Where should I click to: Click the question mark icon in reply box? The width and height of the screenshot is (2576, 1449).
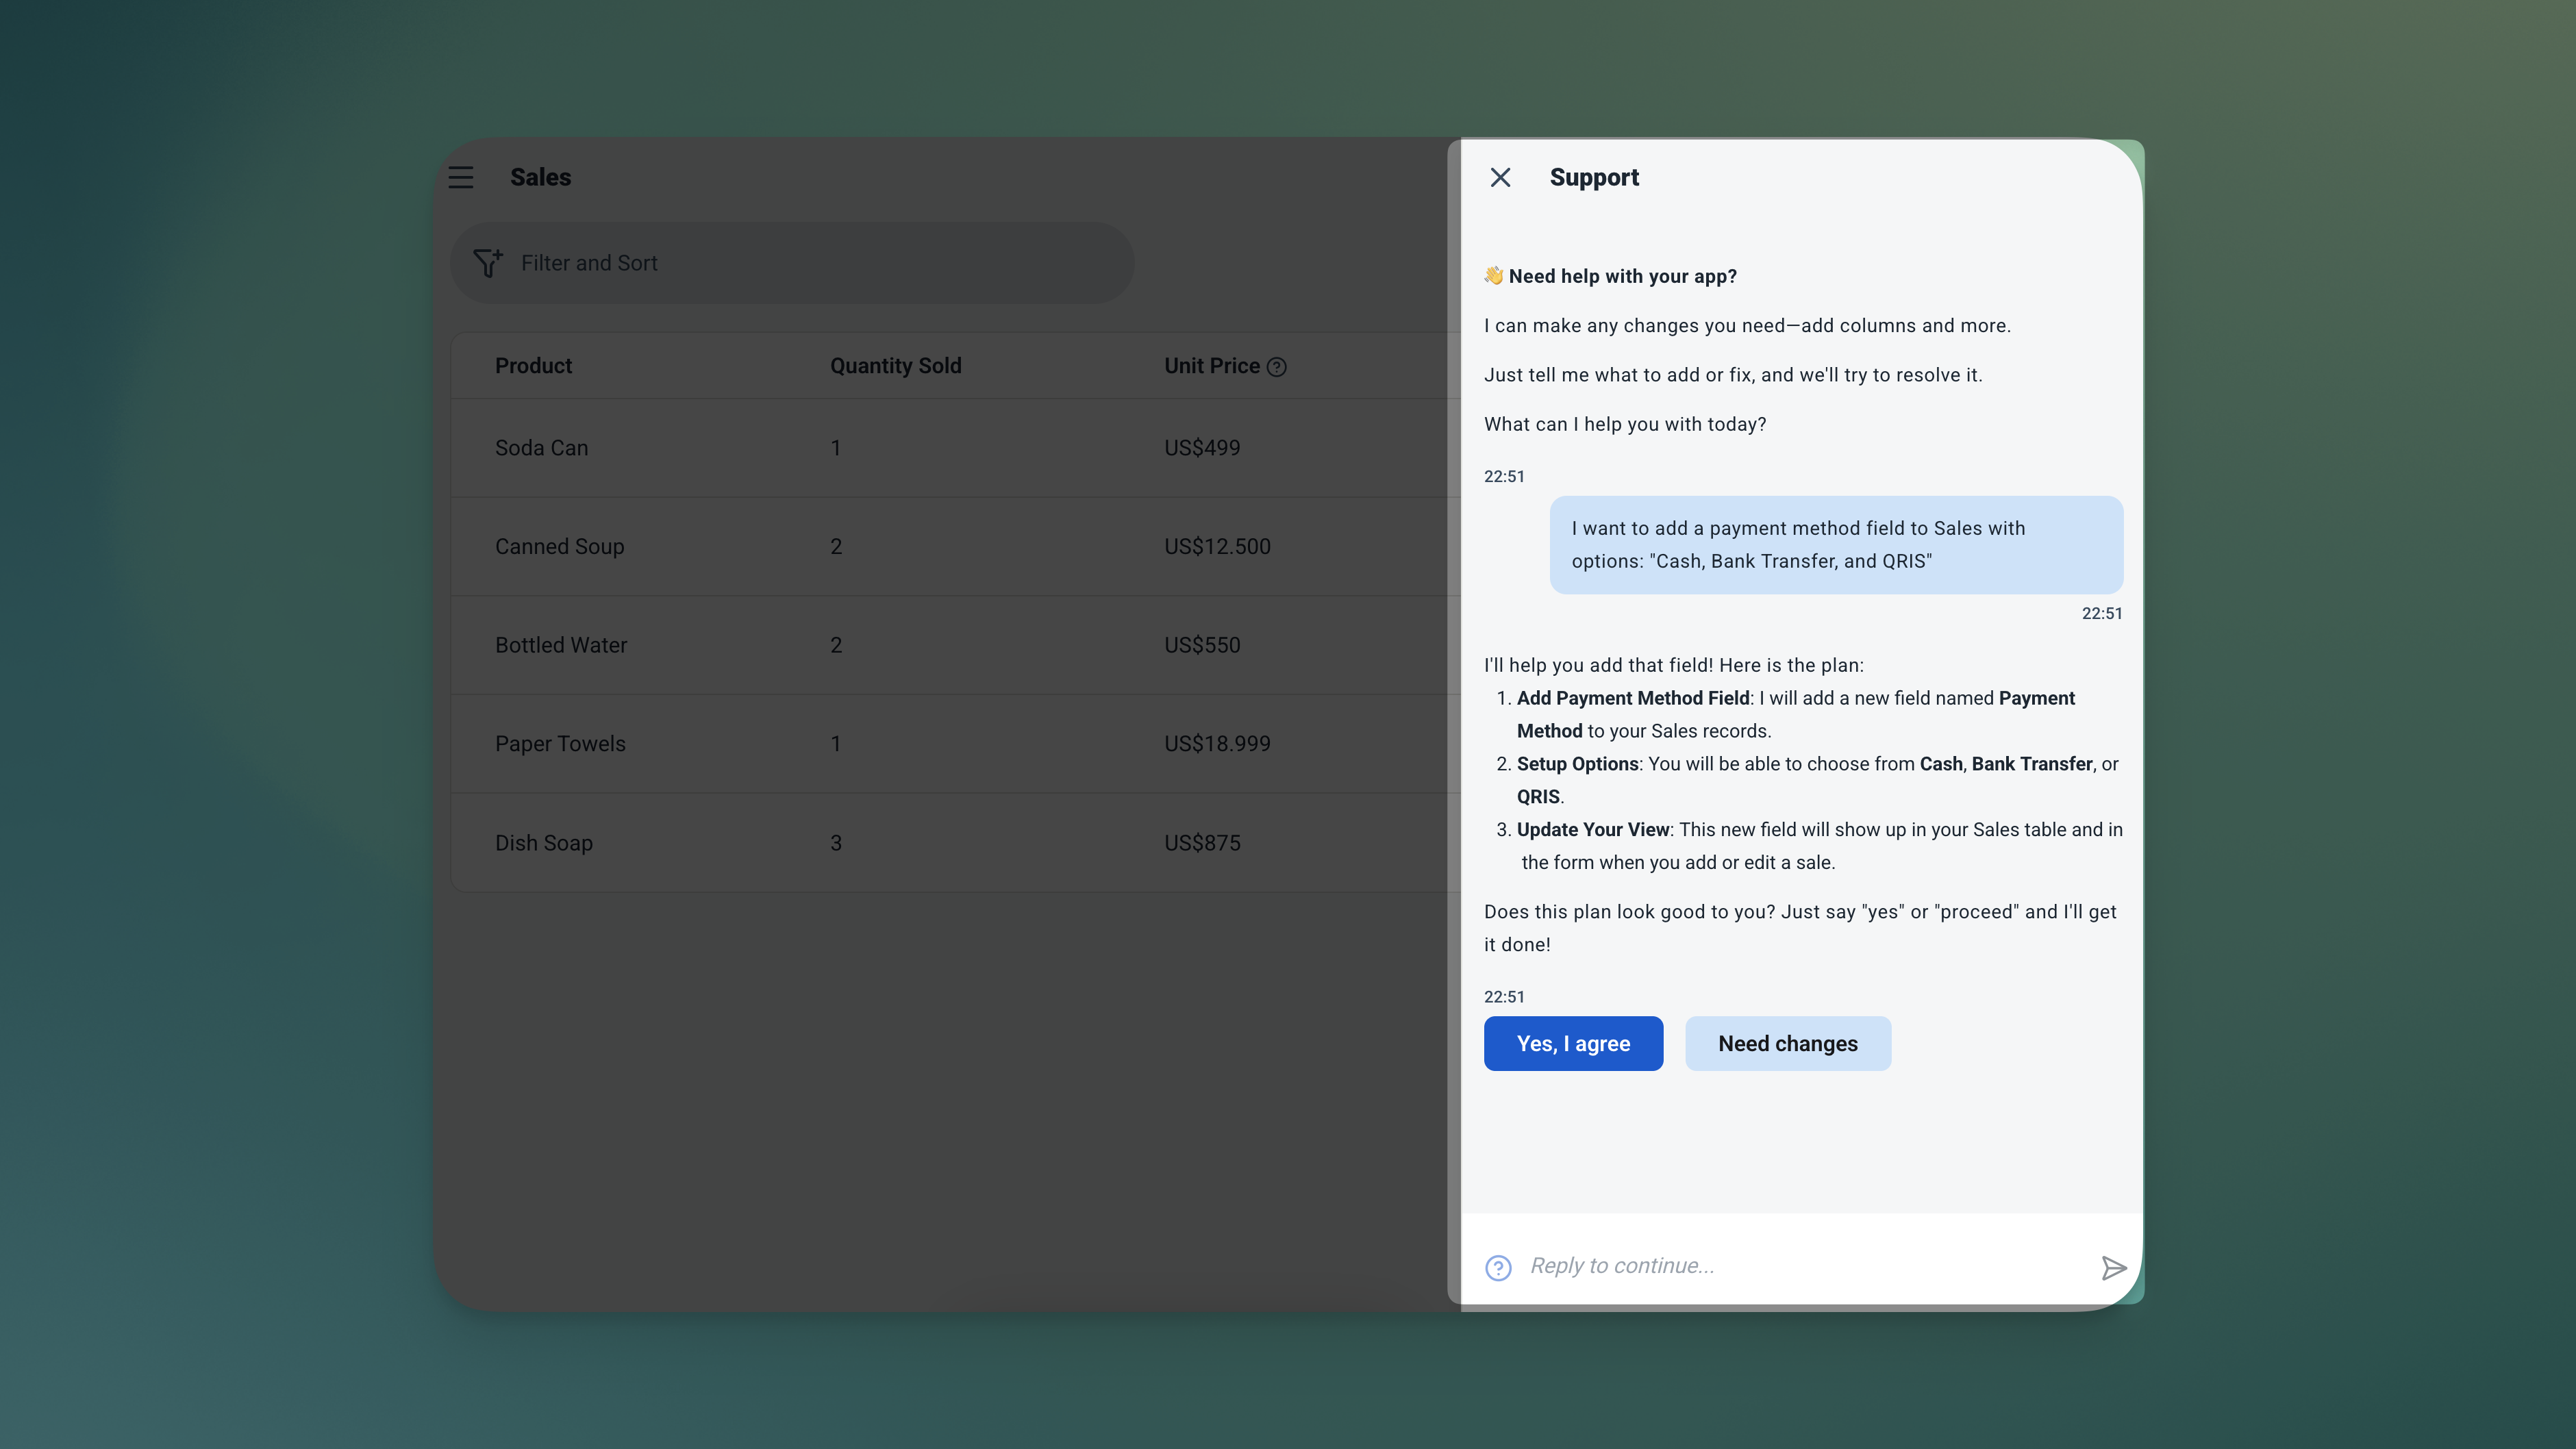point(1498,1267)
